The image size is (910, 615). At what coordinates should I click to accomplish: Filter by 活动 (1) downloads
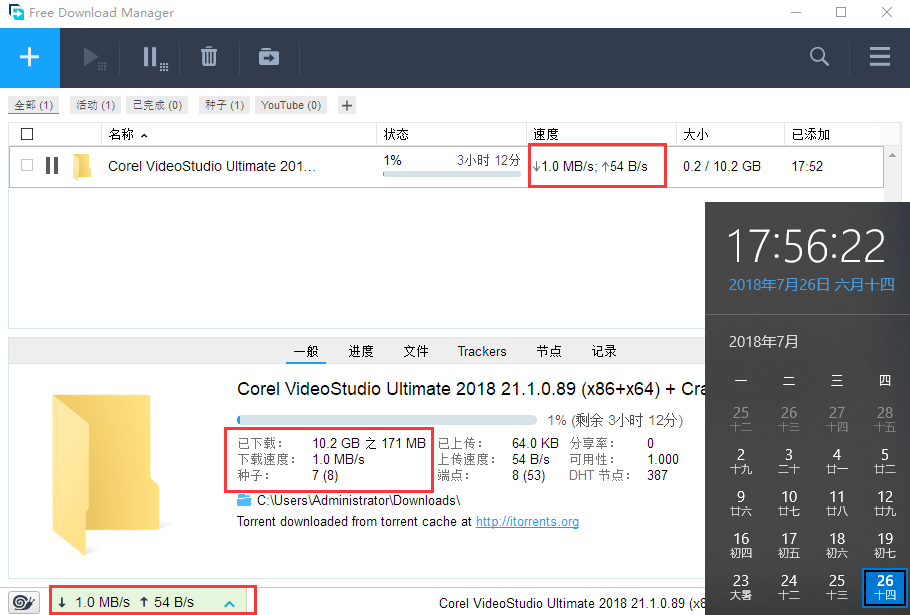pos(96,105)
